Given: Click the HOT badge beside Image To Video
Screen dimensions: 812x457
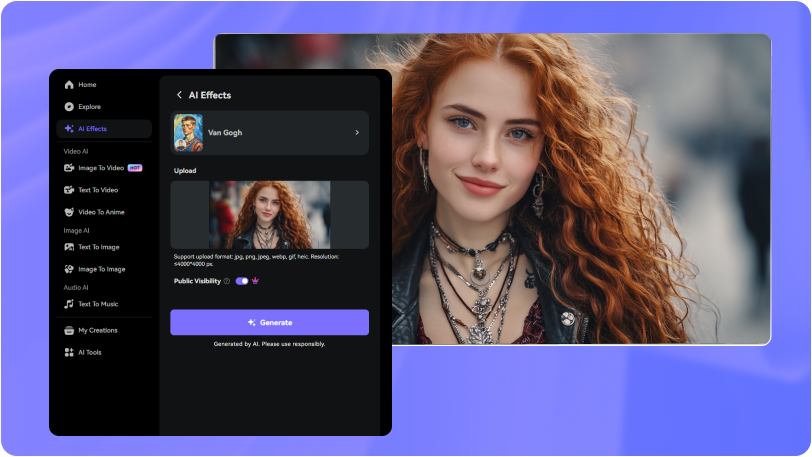Looking at the screenshot, I should pyautogui.click(x=135, y=168).
